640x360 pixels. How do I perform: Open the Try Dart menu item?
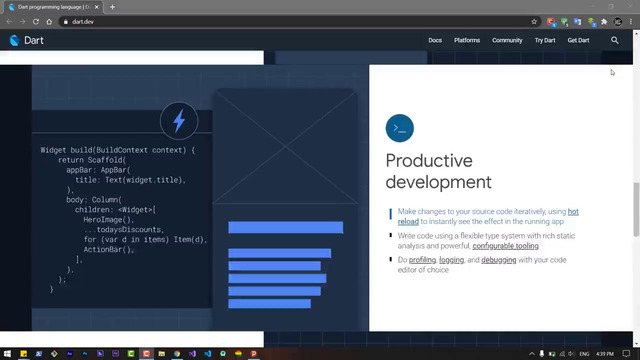545,40
